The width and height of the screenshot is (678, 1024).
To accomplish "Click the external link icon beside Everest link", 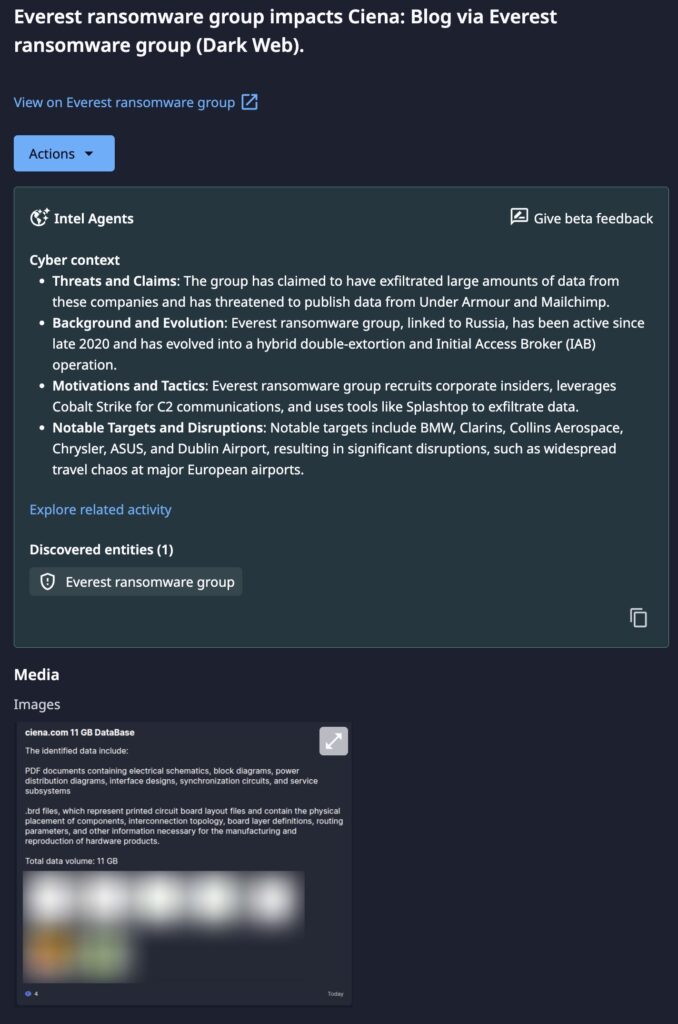I will pyautogui.click(x=250, y=102).
